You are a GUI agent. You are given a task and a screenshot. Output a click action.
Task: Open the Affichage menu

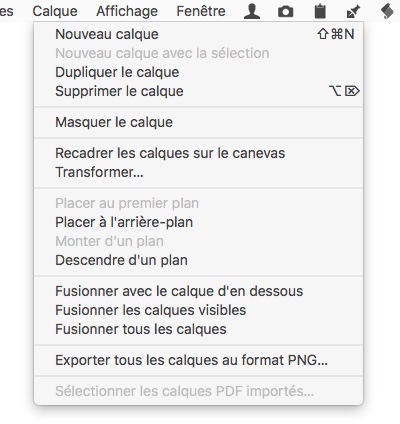click(x=127, y=11)
